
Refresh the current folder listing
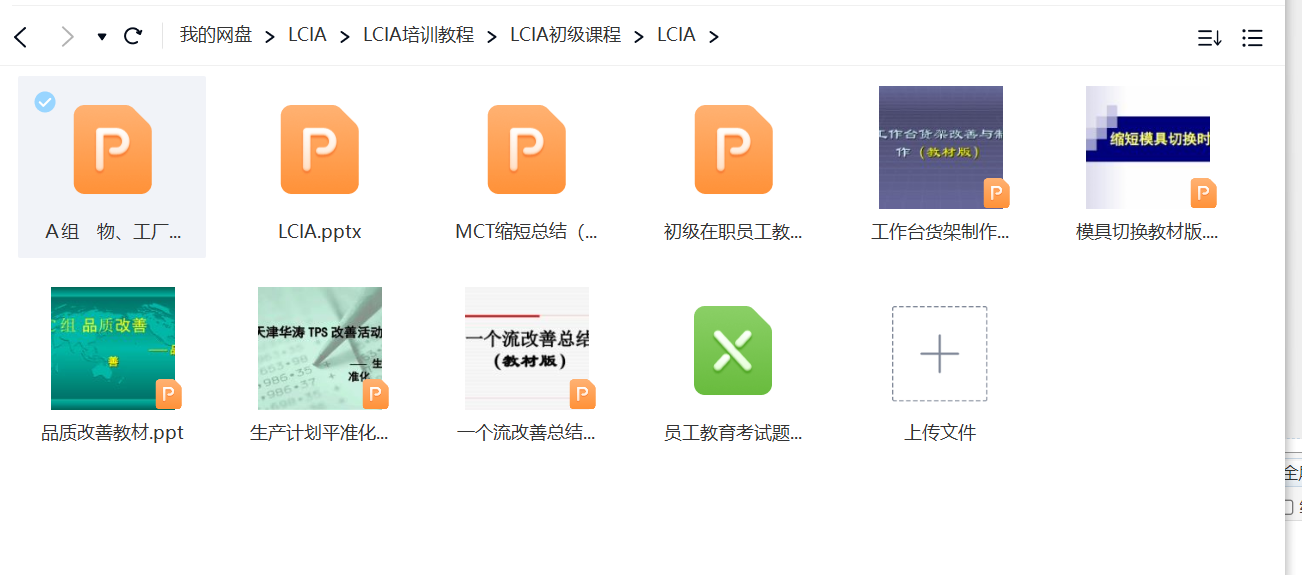(x=132, y=37)
